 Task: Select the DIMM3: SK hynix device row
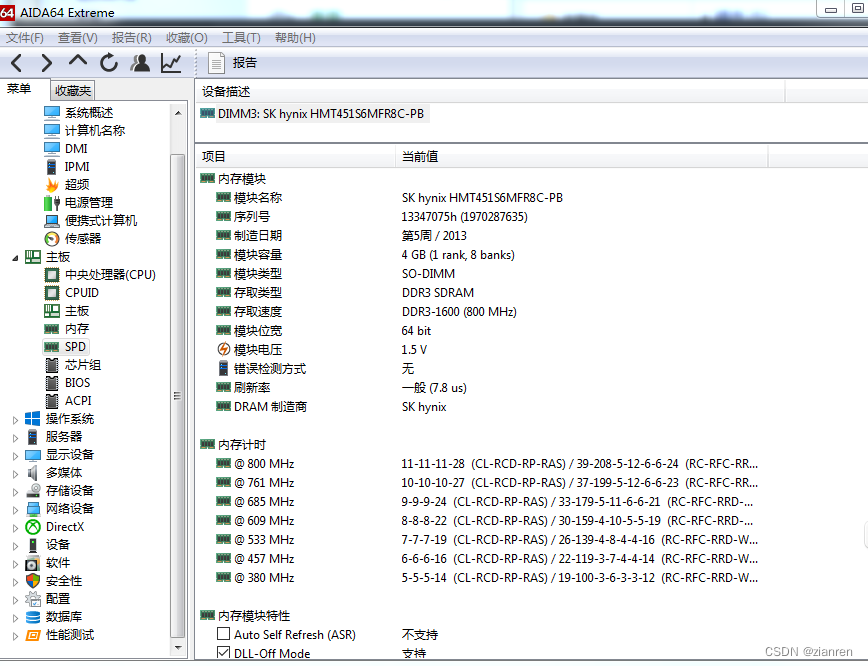313,113
